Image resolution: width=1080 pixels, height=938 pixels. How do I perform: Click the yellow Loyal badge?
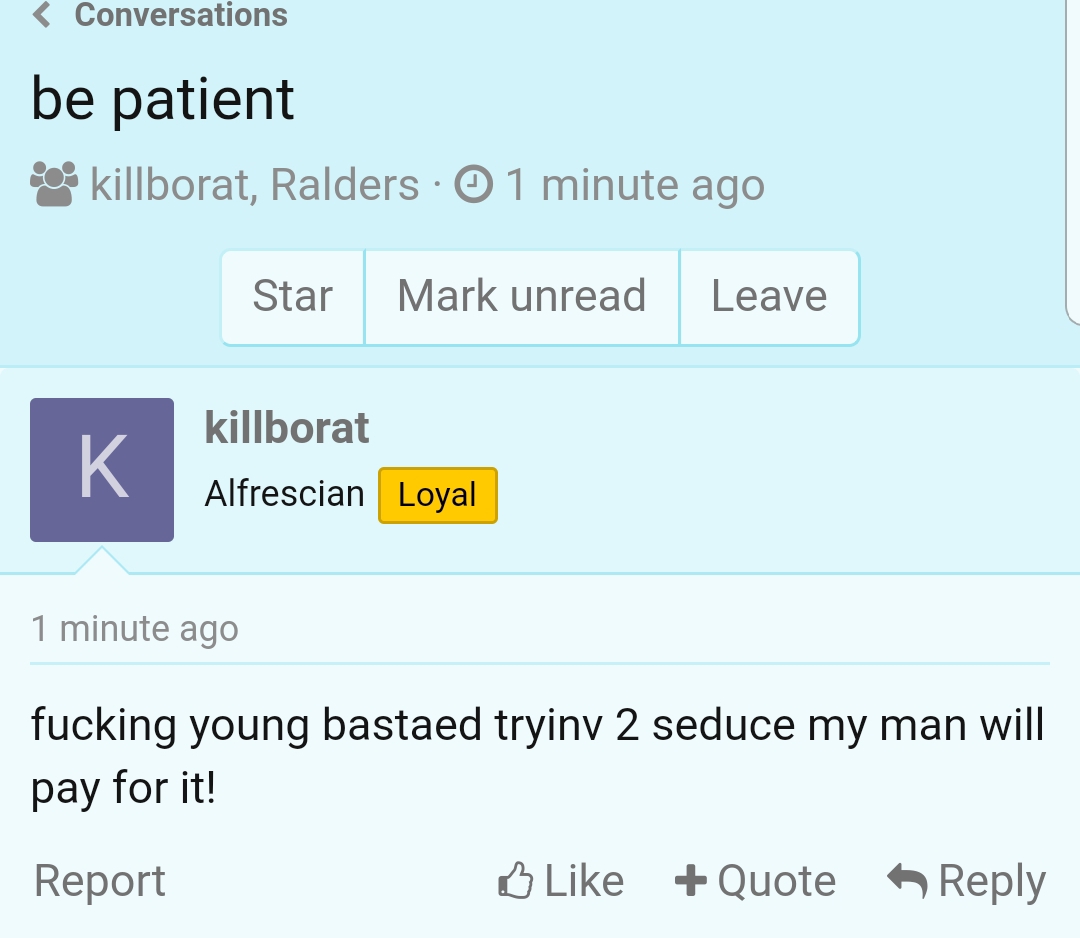pyautogui.click(x=437, y=495)
